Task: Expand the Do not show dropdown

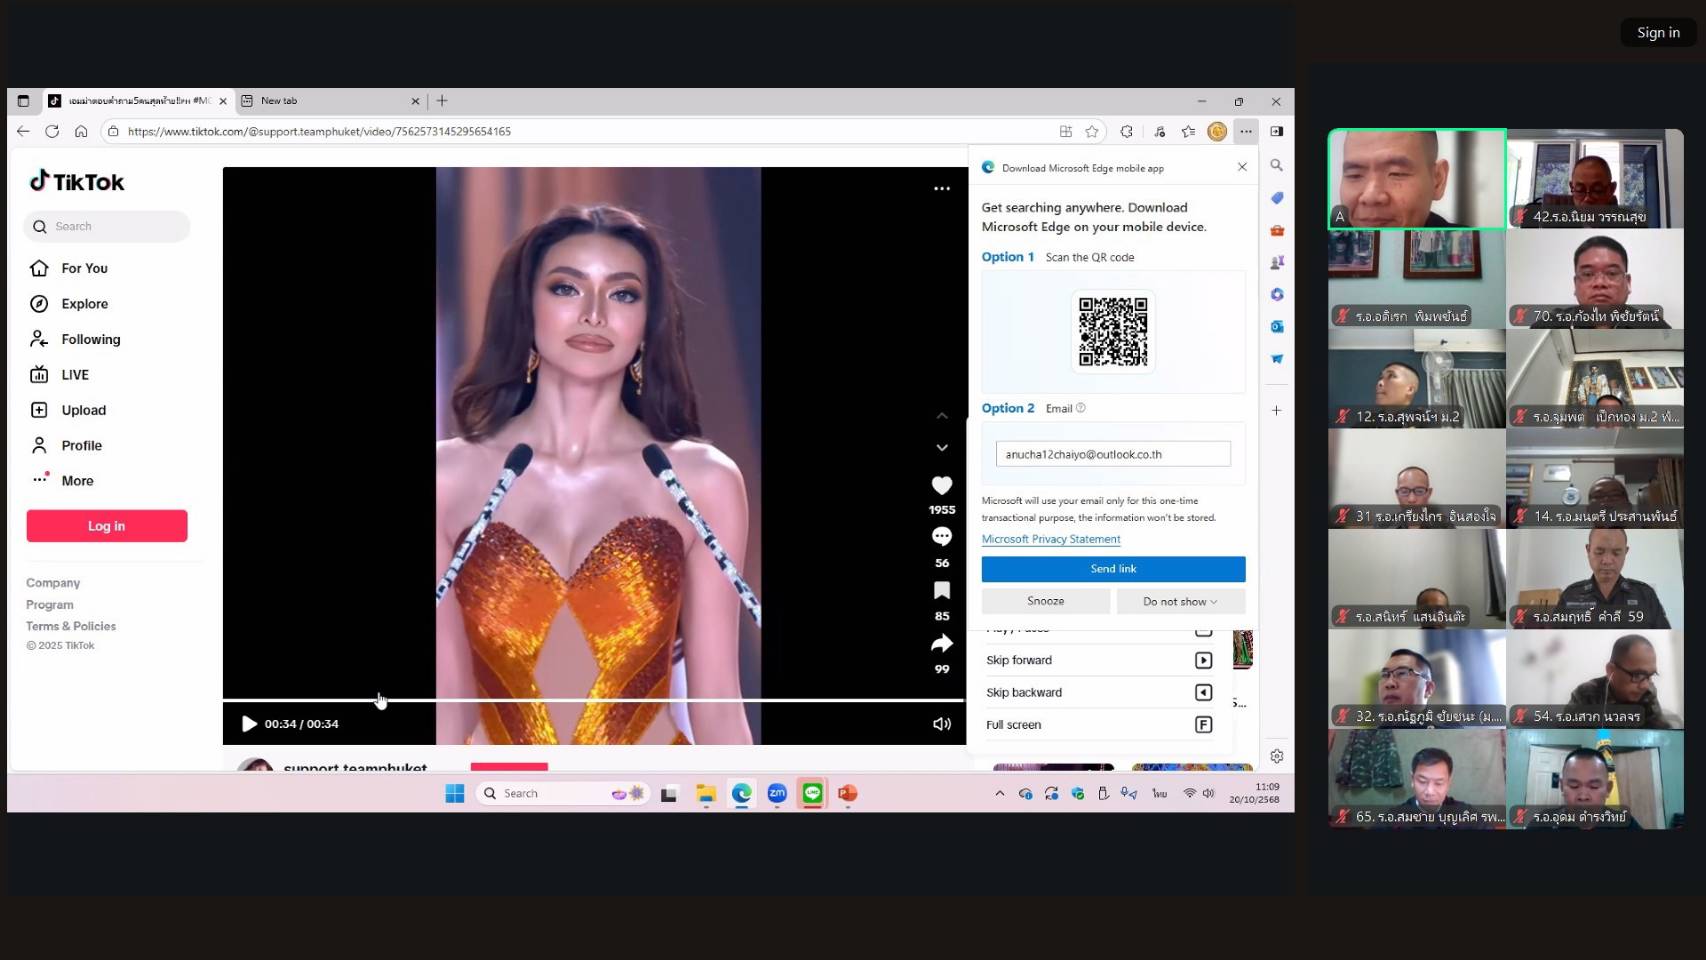Action: (x=1180, y=601)
